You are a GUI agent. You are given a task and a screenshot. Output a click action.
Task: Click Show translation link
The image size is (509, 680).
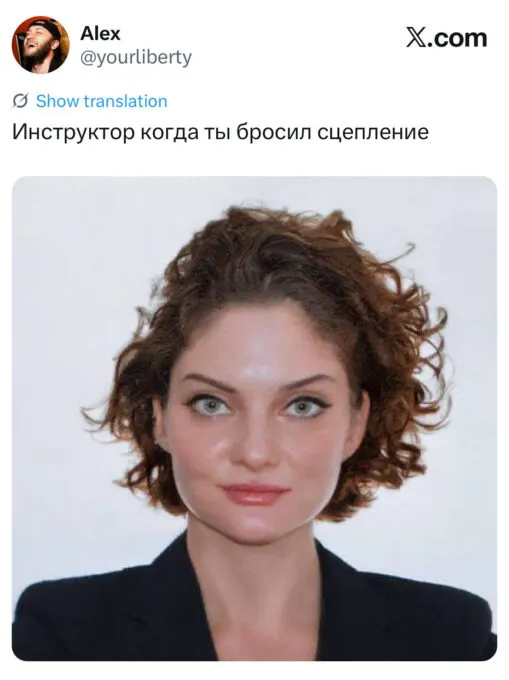coord(101,101)
